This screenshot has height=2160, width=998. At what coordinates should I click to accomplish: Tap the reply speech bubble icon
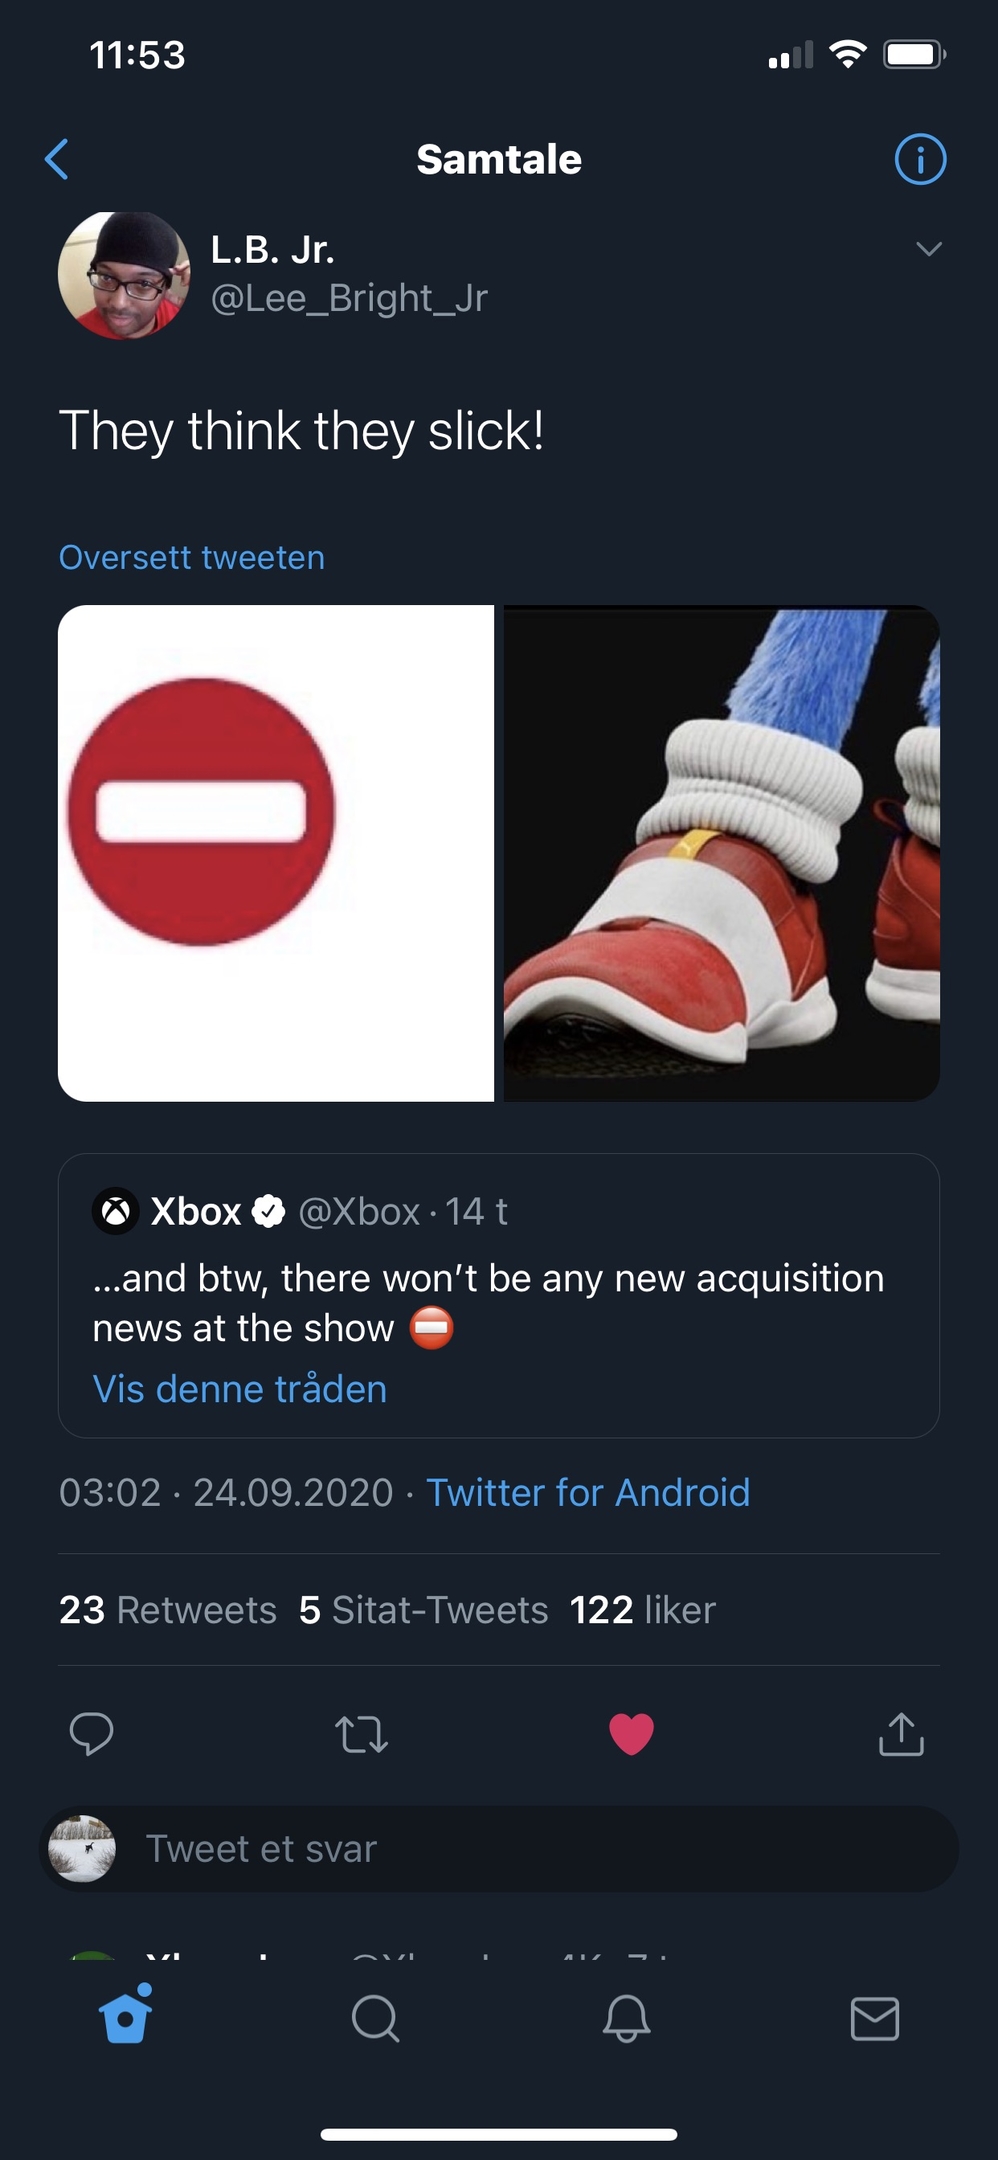(91, 1734)
